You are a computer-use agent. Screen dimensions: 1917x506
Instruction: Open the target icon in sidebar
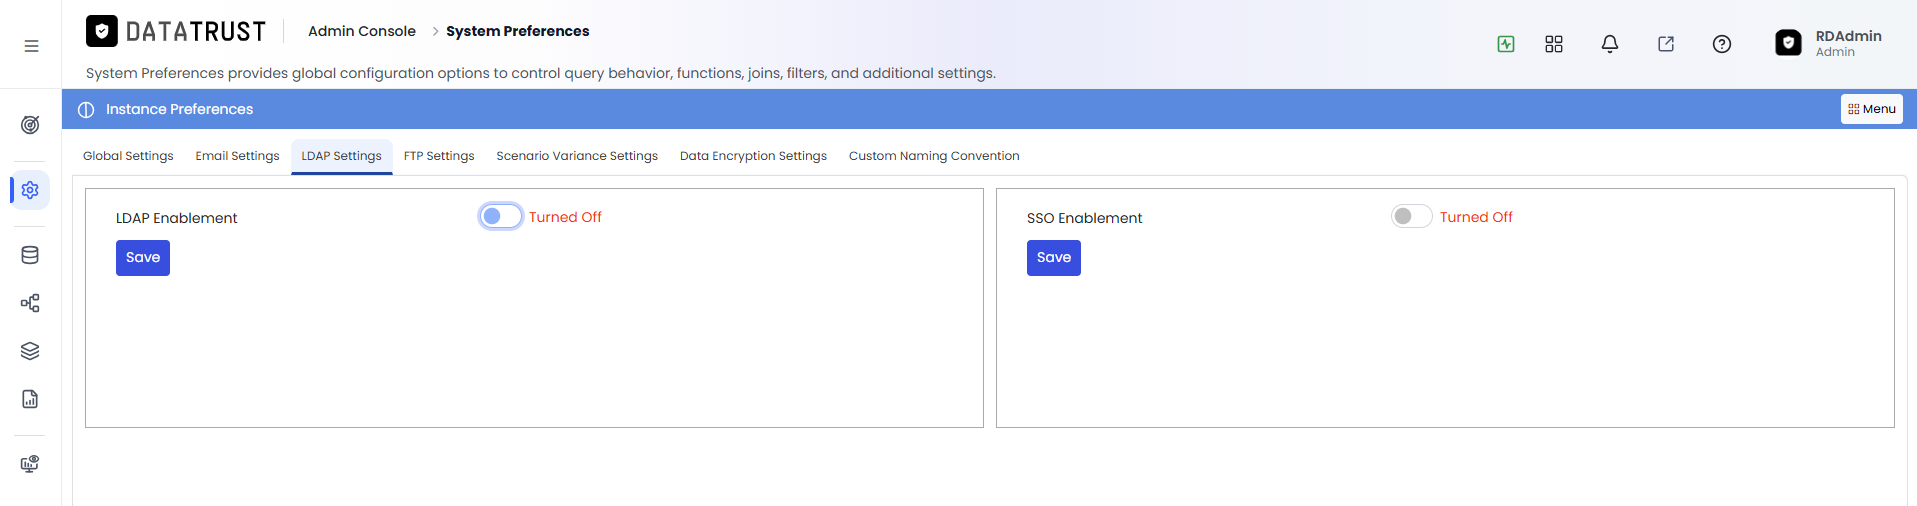tap(30, 125)
